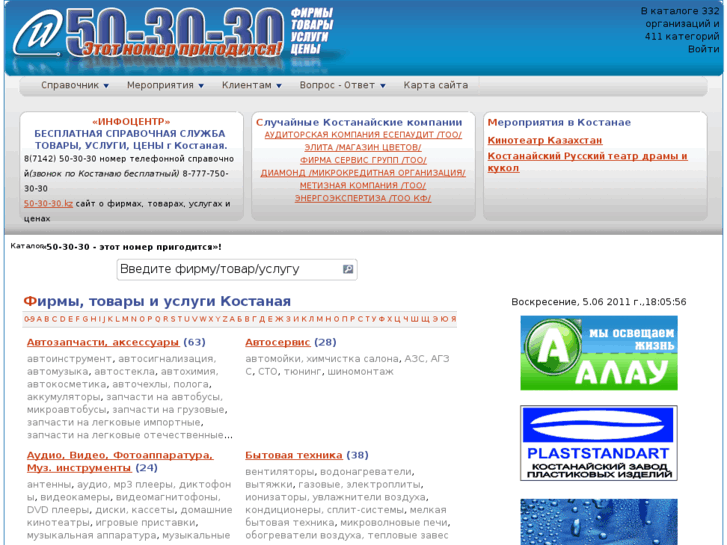The width and height of the screenshot is (727, 545).
Task: Select Cyrillic letter Г in alphabet index
Action: point(254,319)
